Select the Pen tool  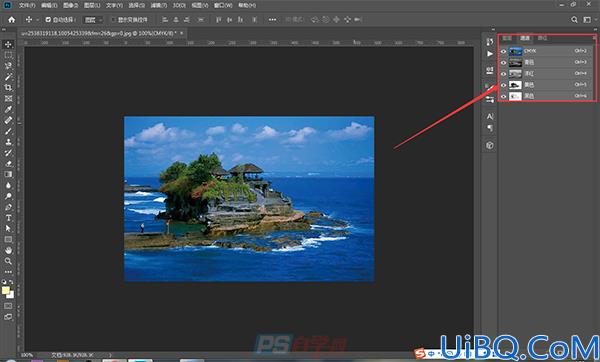click(x=8, y=207)
